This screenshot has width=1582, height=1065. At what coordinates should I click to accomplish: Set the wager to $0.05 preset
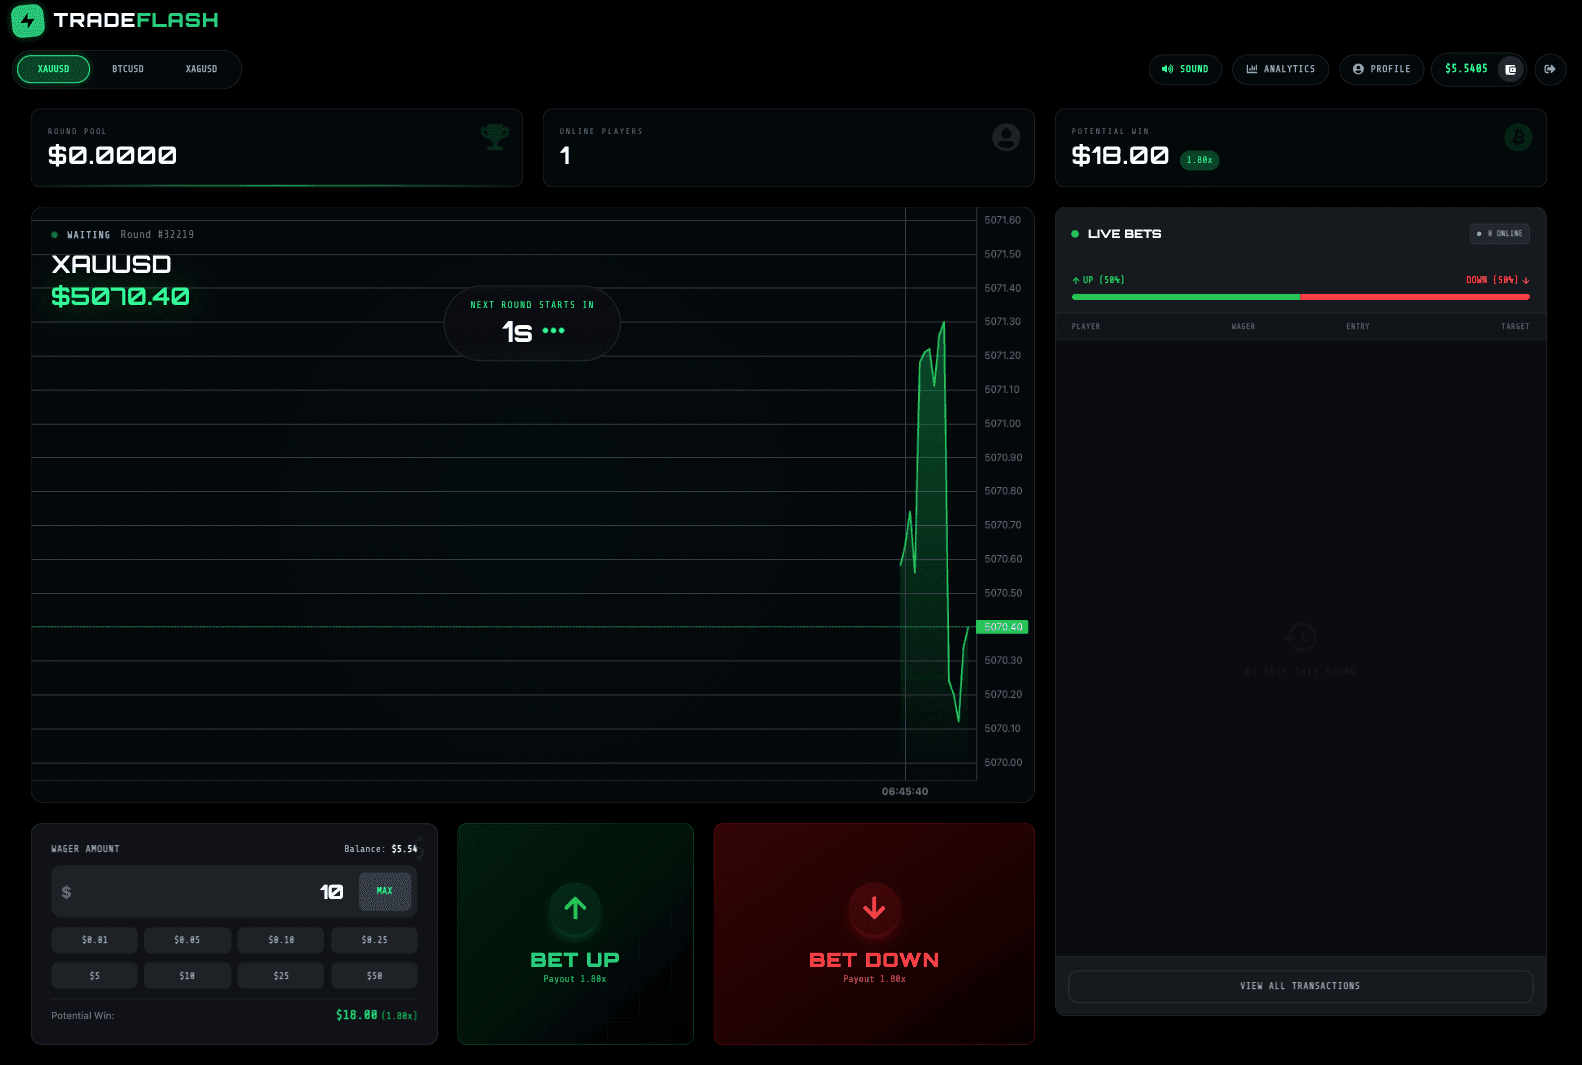click(187, 940)
